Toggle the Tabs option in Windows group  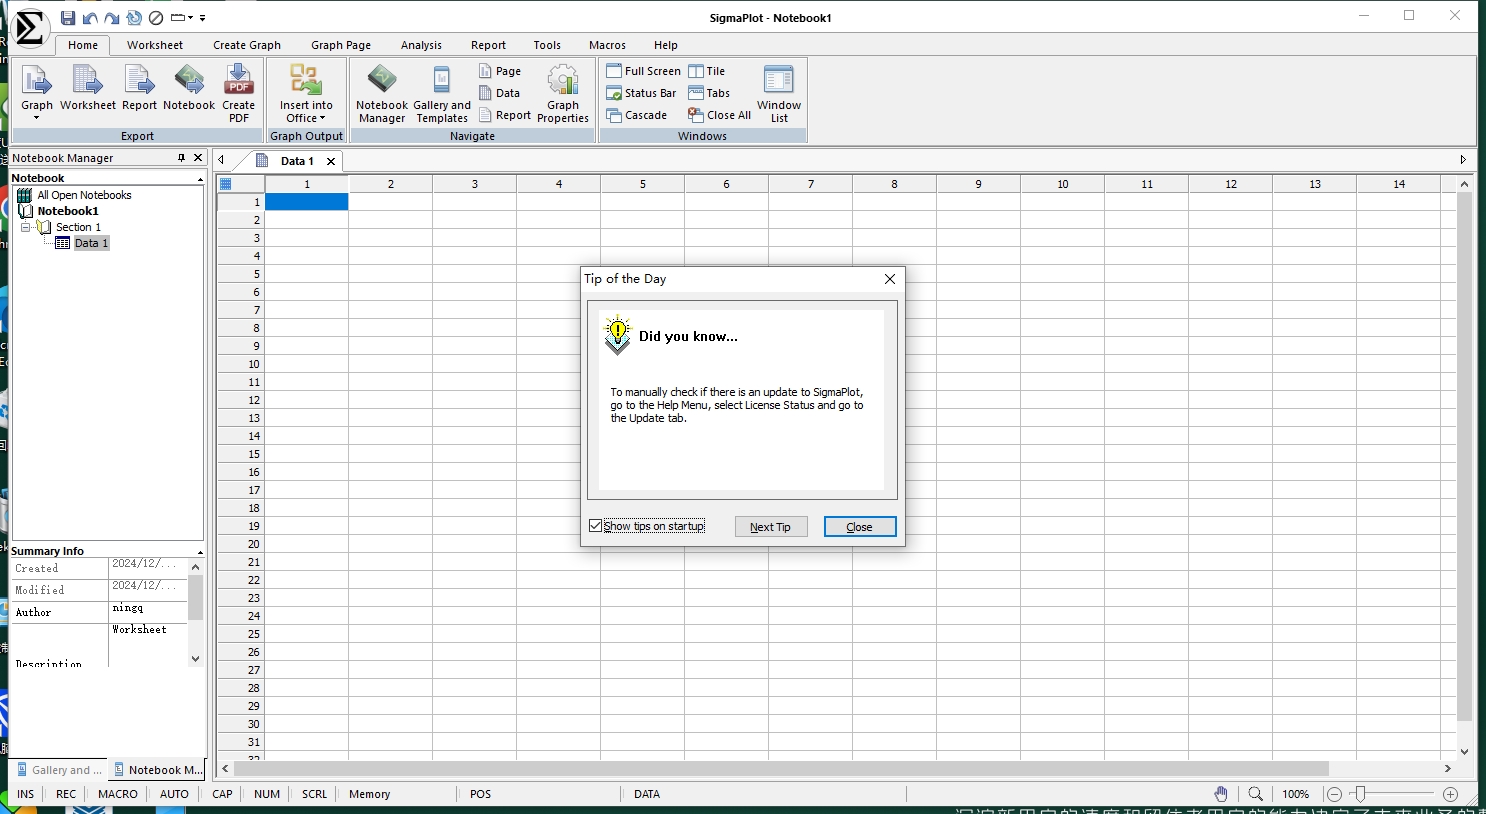pyautogui.click(x=709, y=93)
